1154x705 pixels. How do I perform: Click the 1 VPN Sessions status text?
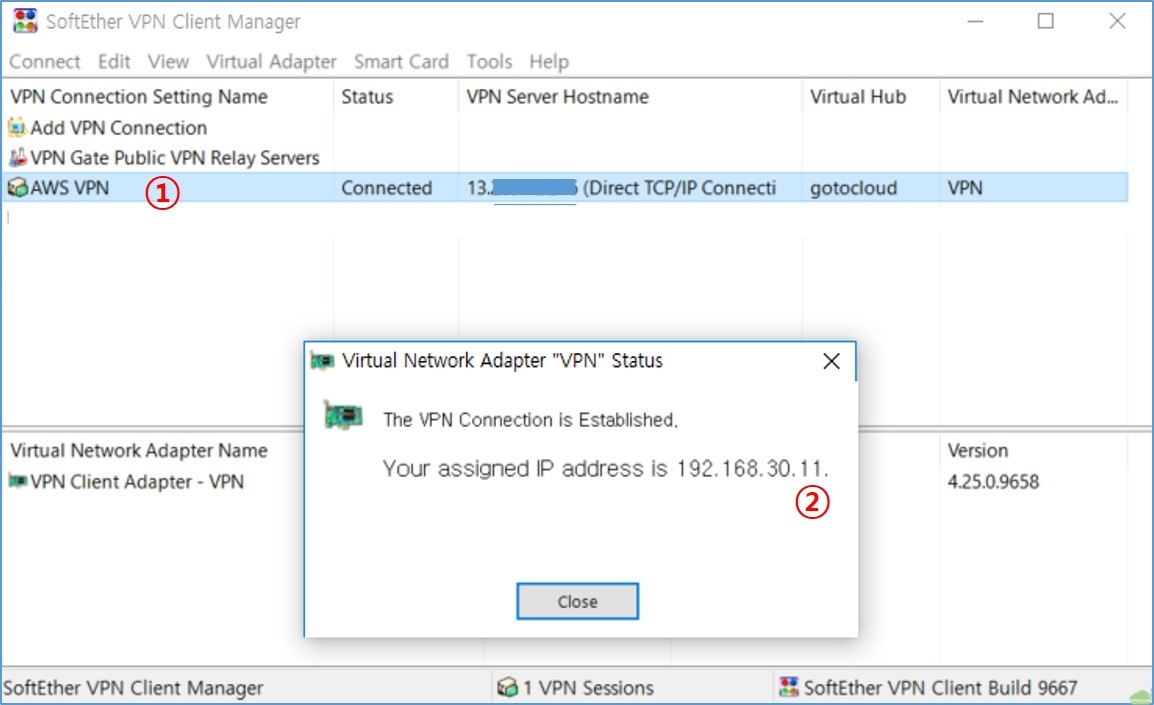coord(588,687)
